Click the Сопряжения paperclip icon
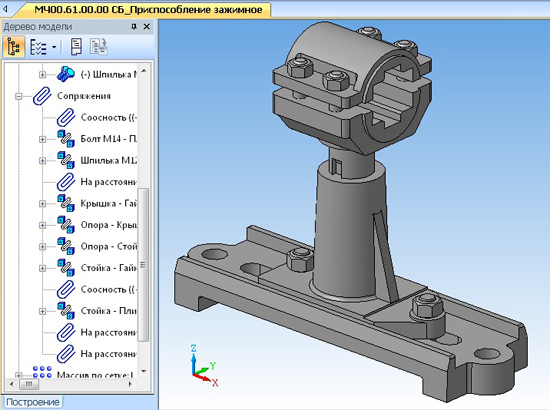Image resolution: width=550 pixels, height=410 pixels. [x=42, y=96]
